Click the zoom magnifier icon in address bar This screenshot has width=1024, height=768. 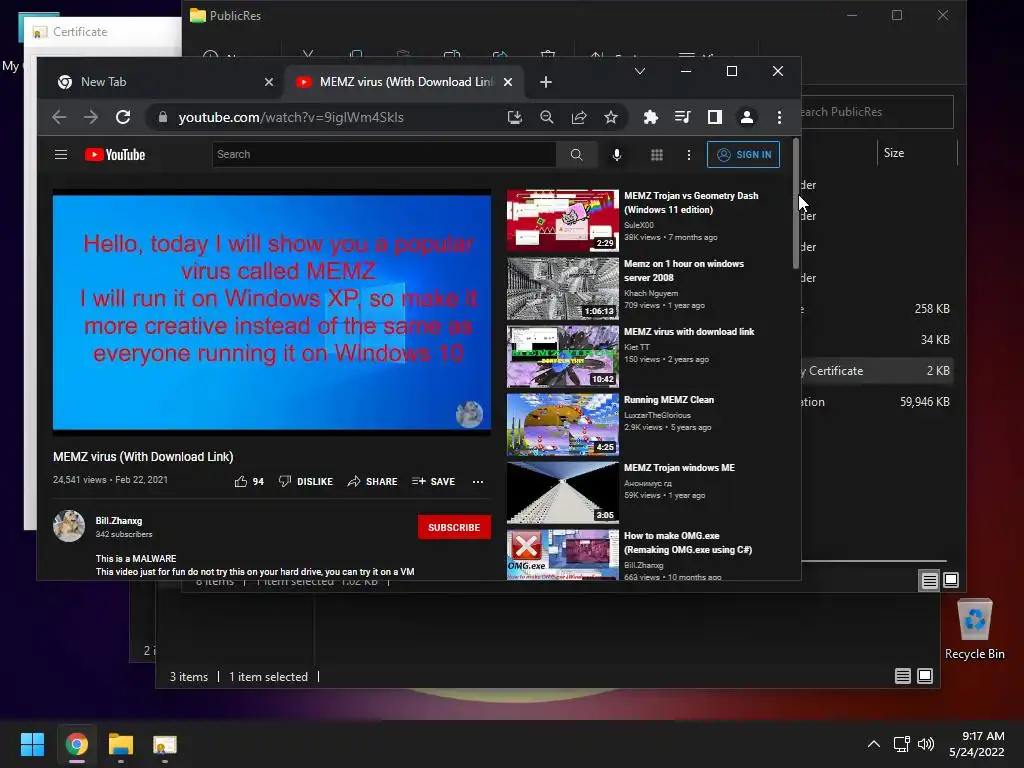(x=547, y=117)
